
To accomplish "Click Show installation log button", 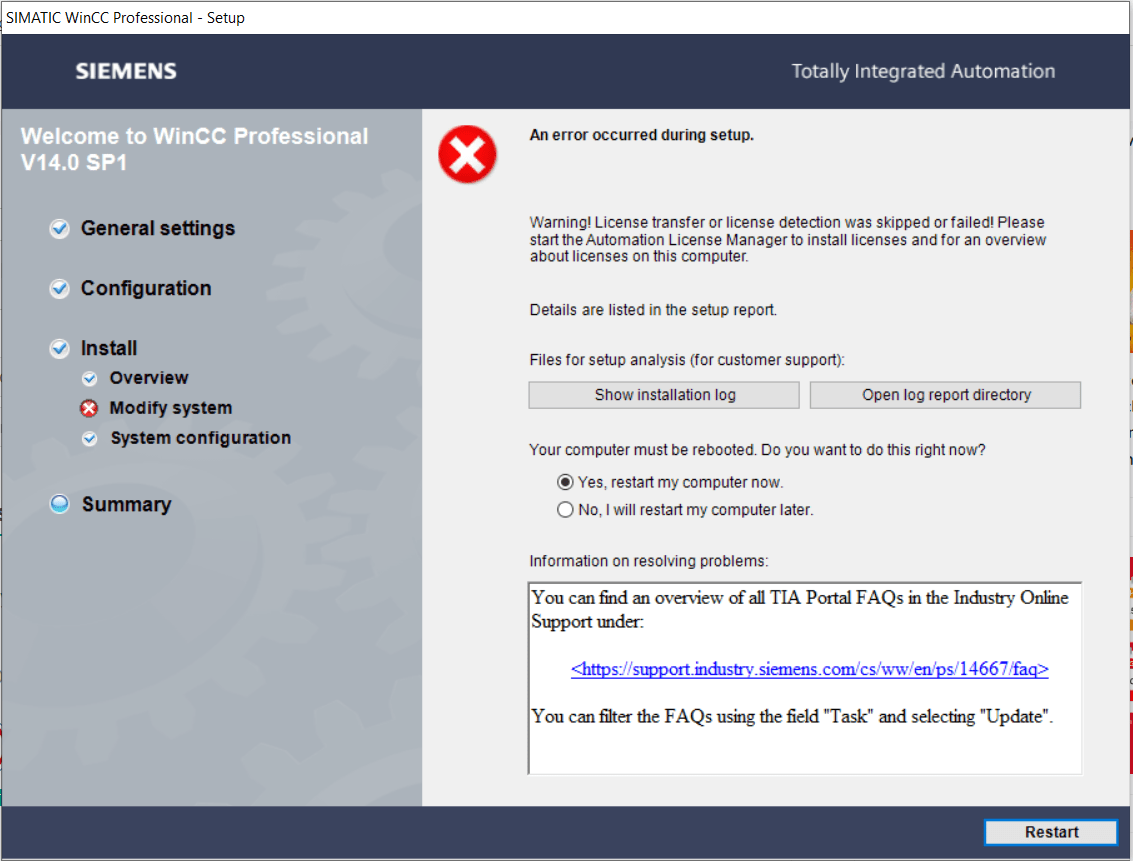I will (664, 395).
